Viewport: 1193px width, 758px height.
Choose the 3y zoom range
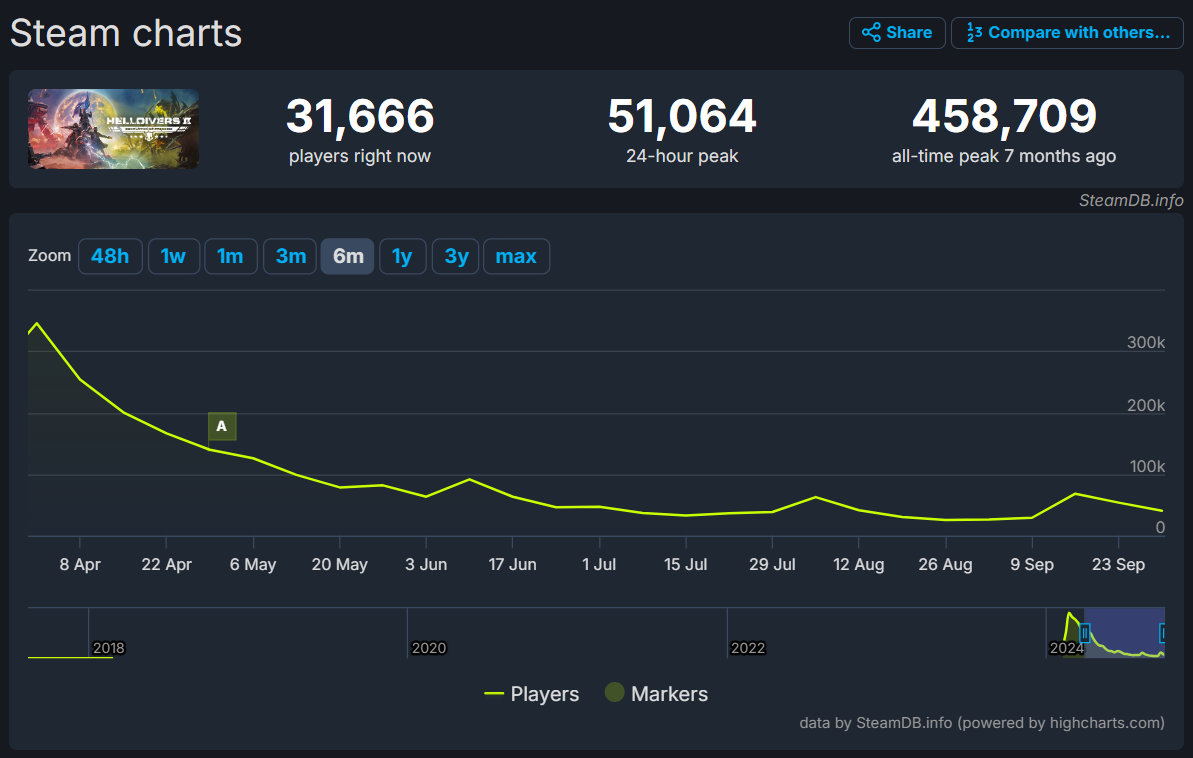pyautogui.click(x=456, y=256)
